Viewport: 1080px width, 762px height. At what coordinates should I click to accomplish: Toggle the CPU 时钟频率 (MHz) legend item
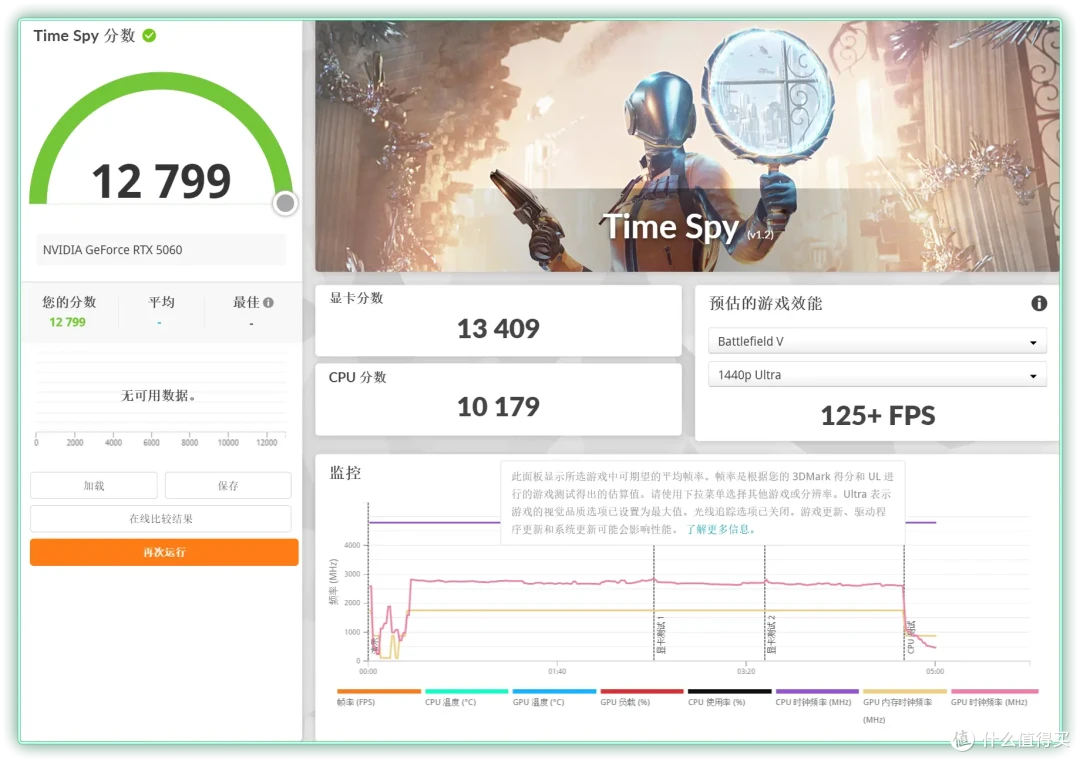(817, 697)
